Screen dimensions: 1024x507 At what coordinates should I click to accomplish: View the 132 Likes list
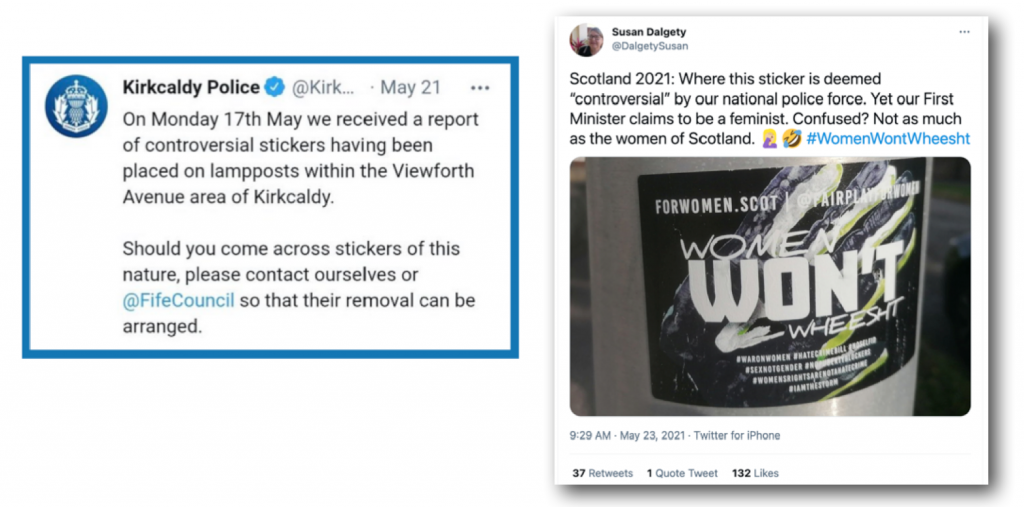[x=756, y=473]
